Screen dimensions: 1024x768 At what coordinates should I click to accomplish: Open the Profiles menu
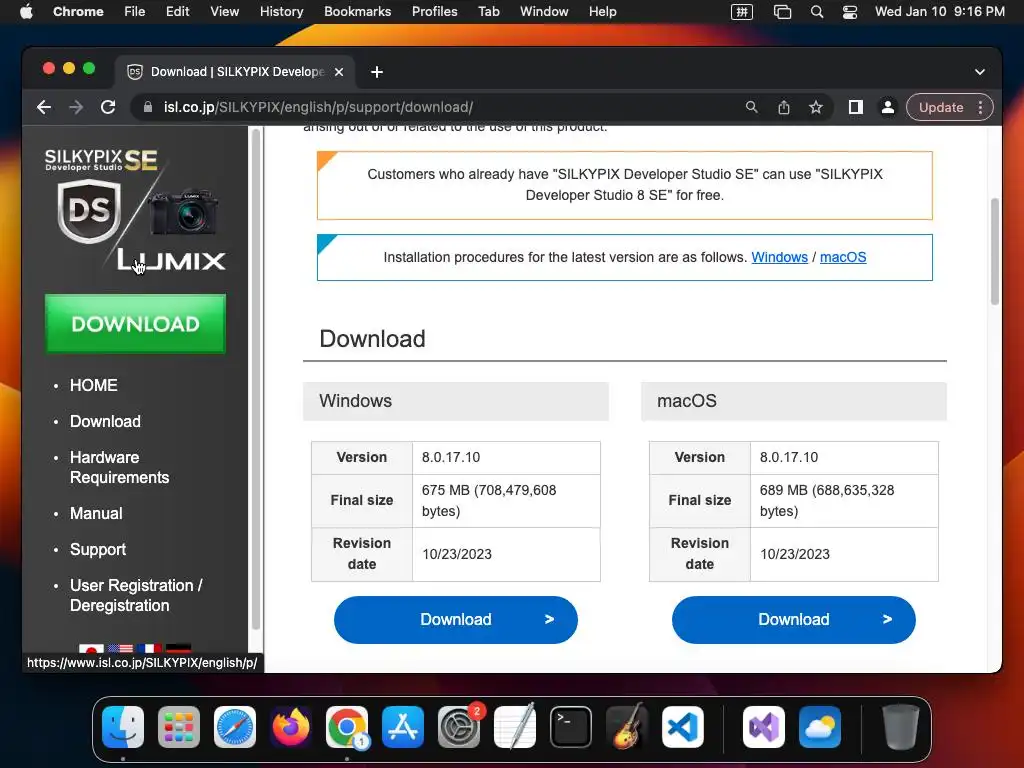[434, 12]
